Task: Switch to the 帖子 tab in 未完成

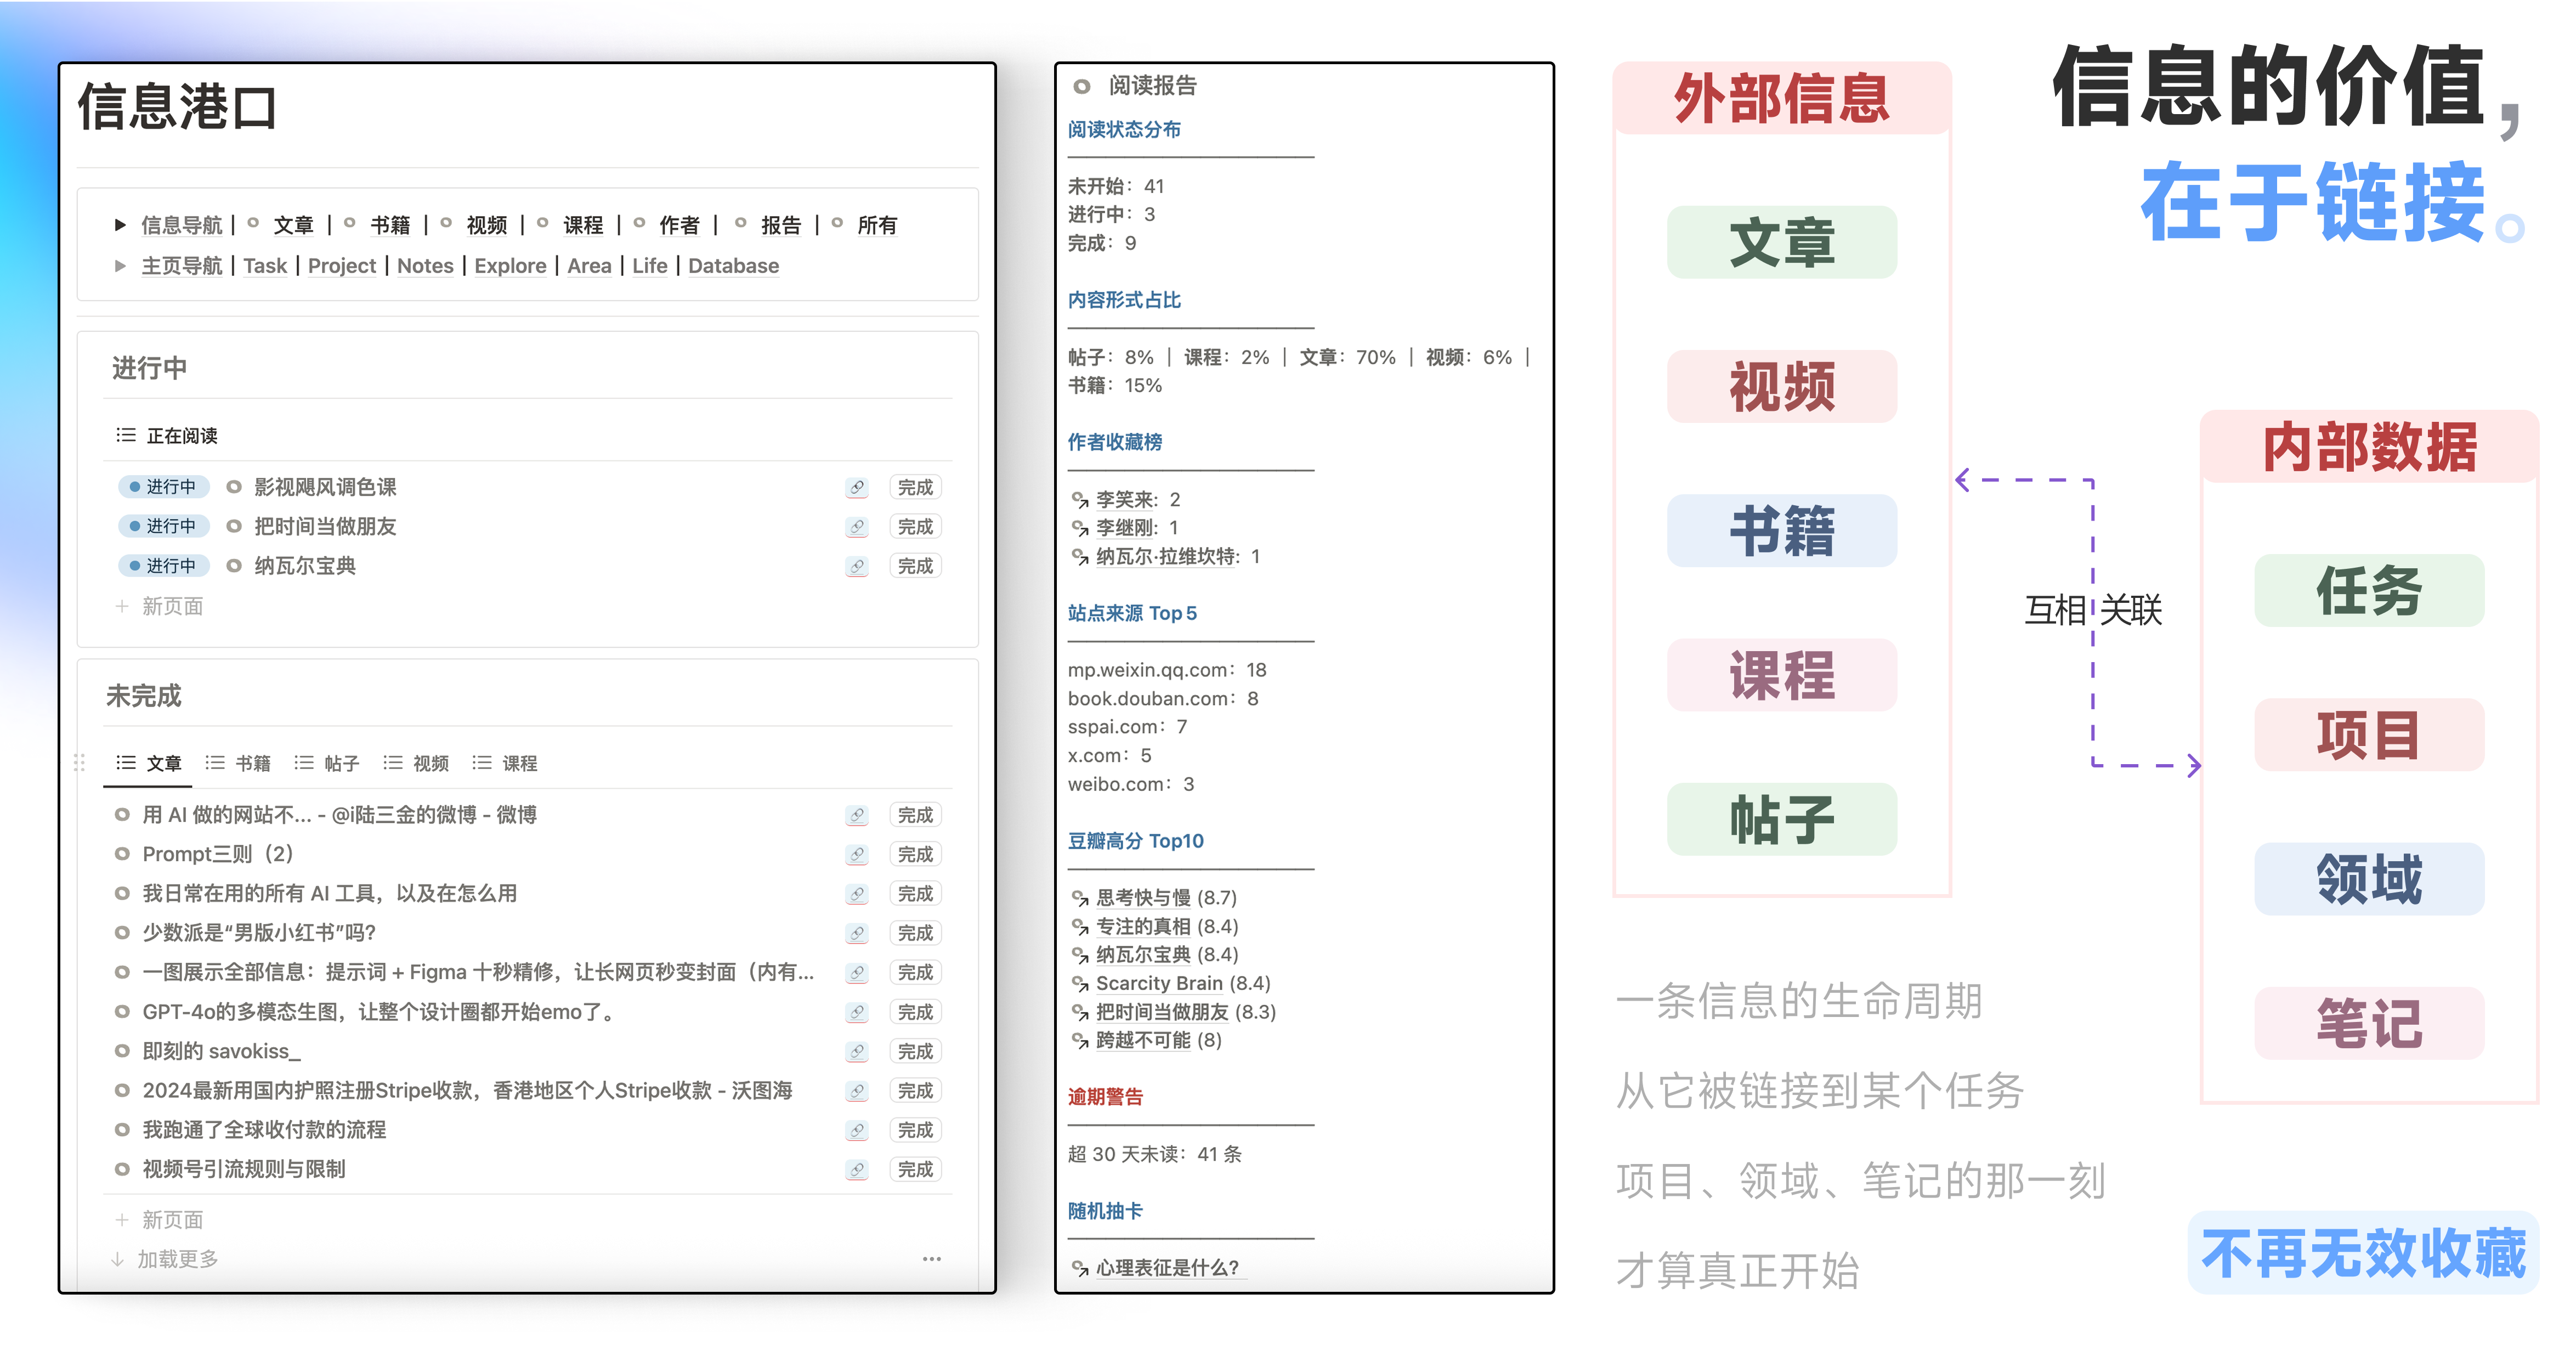Action: 327,764
